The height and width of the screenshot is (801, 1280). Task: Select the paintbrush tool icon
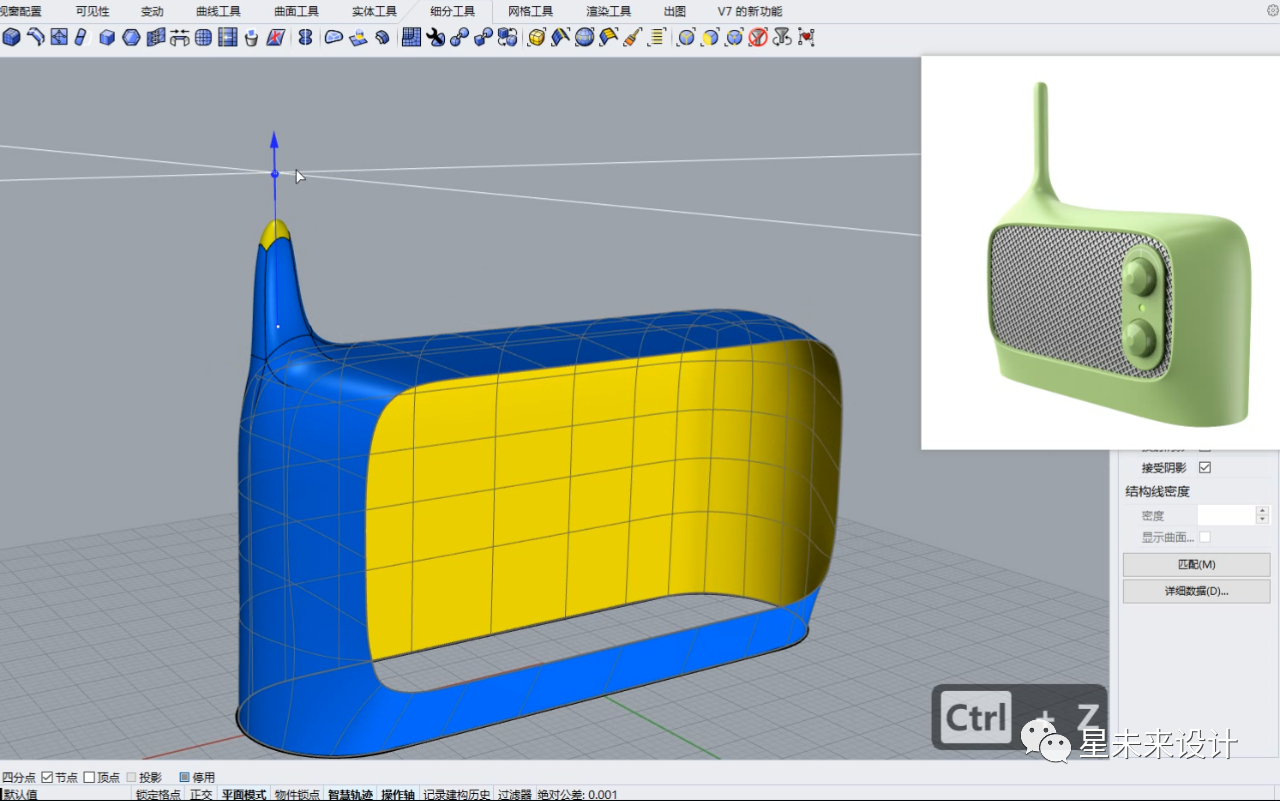click(x=633, y=37)
